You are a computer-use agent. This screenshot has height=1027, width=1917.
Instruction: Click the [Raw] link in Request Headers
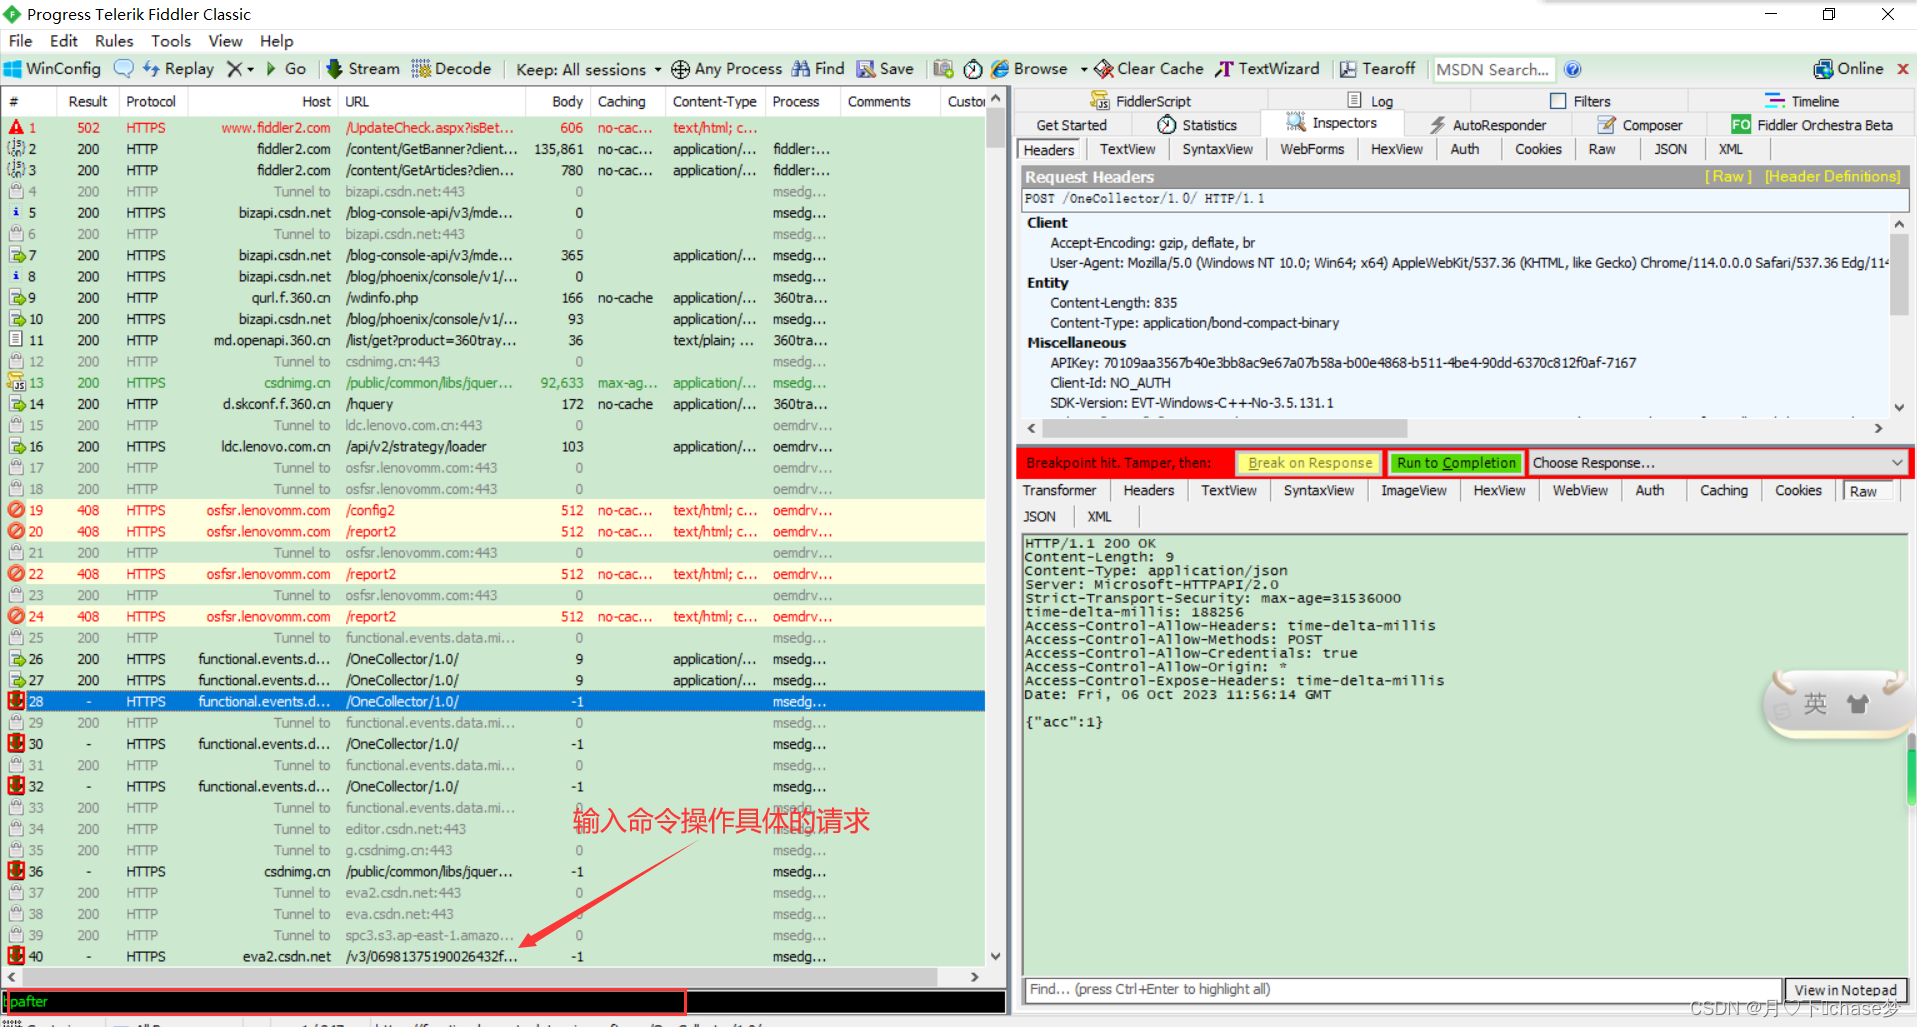(x=1729, y=176)
